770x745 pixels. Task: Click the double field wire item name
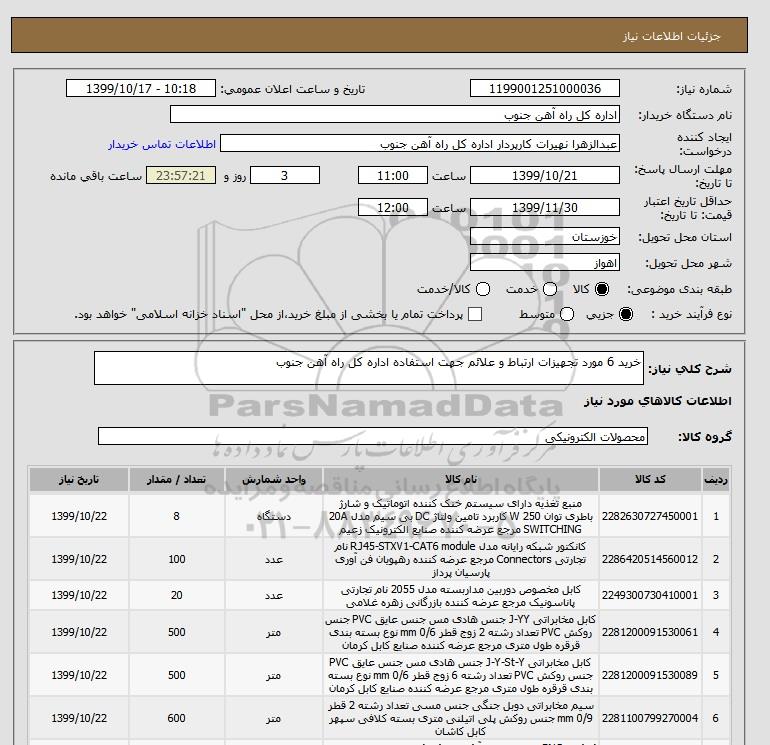click(461, 718)
